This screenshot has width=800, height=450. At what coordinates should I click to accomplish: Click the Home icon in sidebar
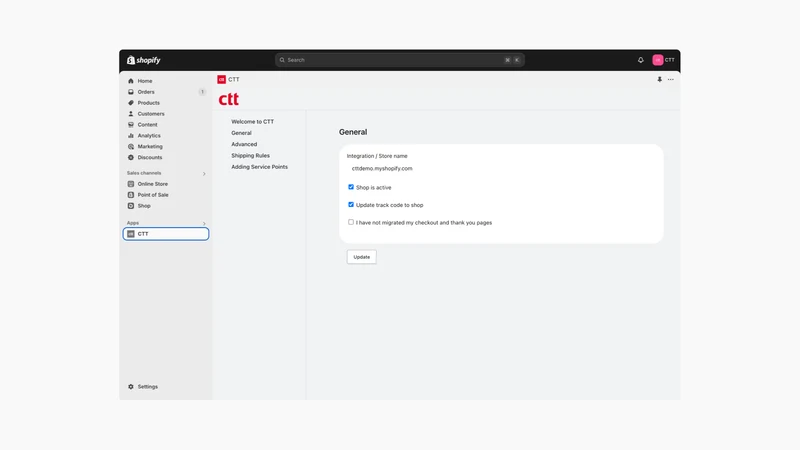click(131, 81)
